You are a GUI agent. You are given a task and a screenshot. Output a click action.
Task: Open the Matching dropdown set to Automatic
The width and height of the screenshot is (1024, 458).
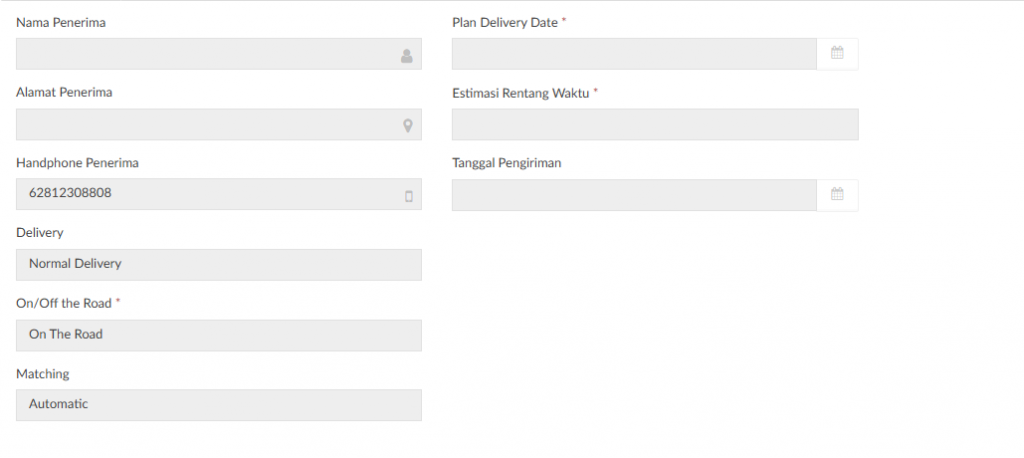click(x=218, y=405)
